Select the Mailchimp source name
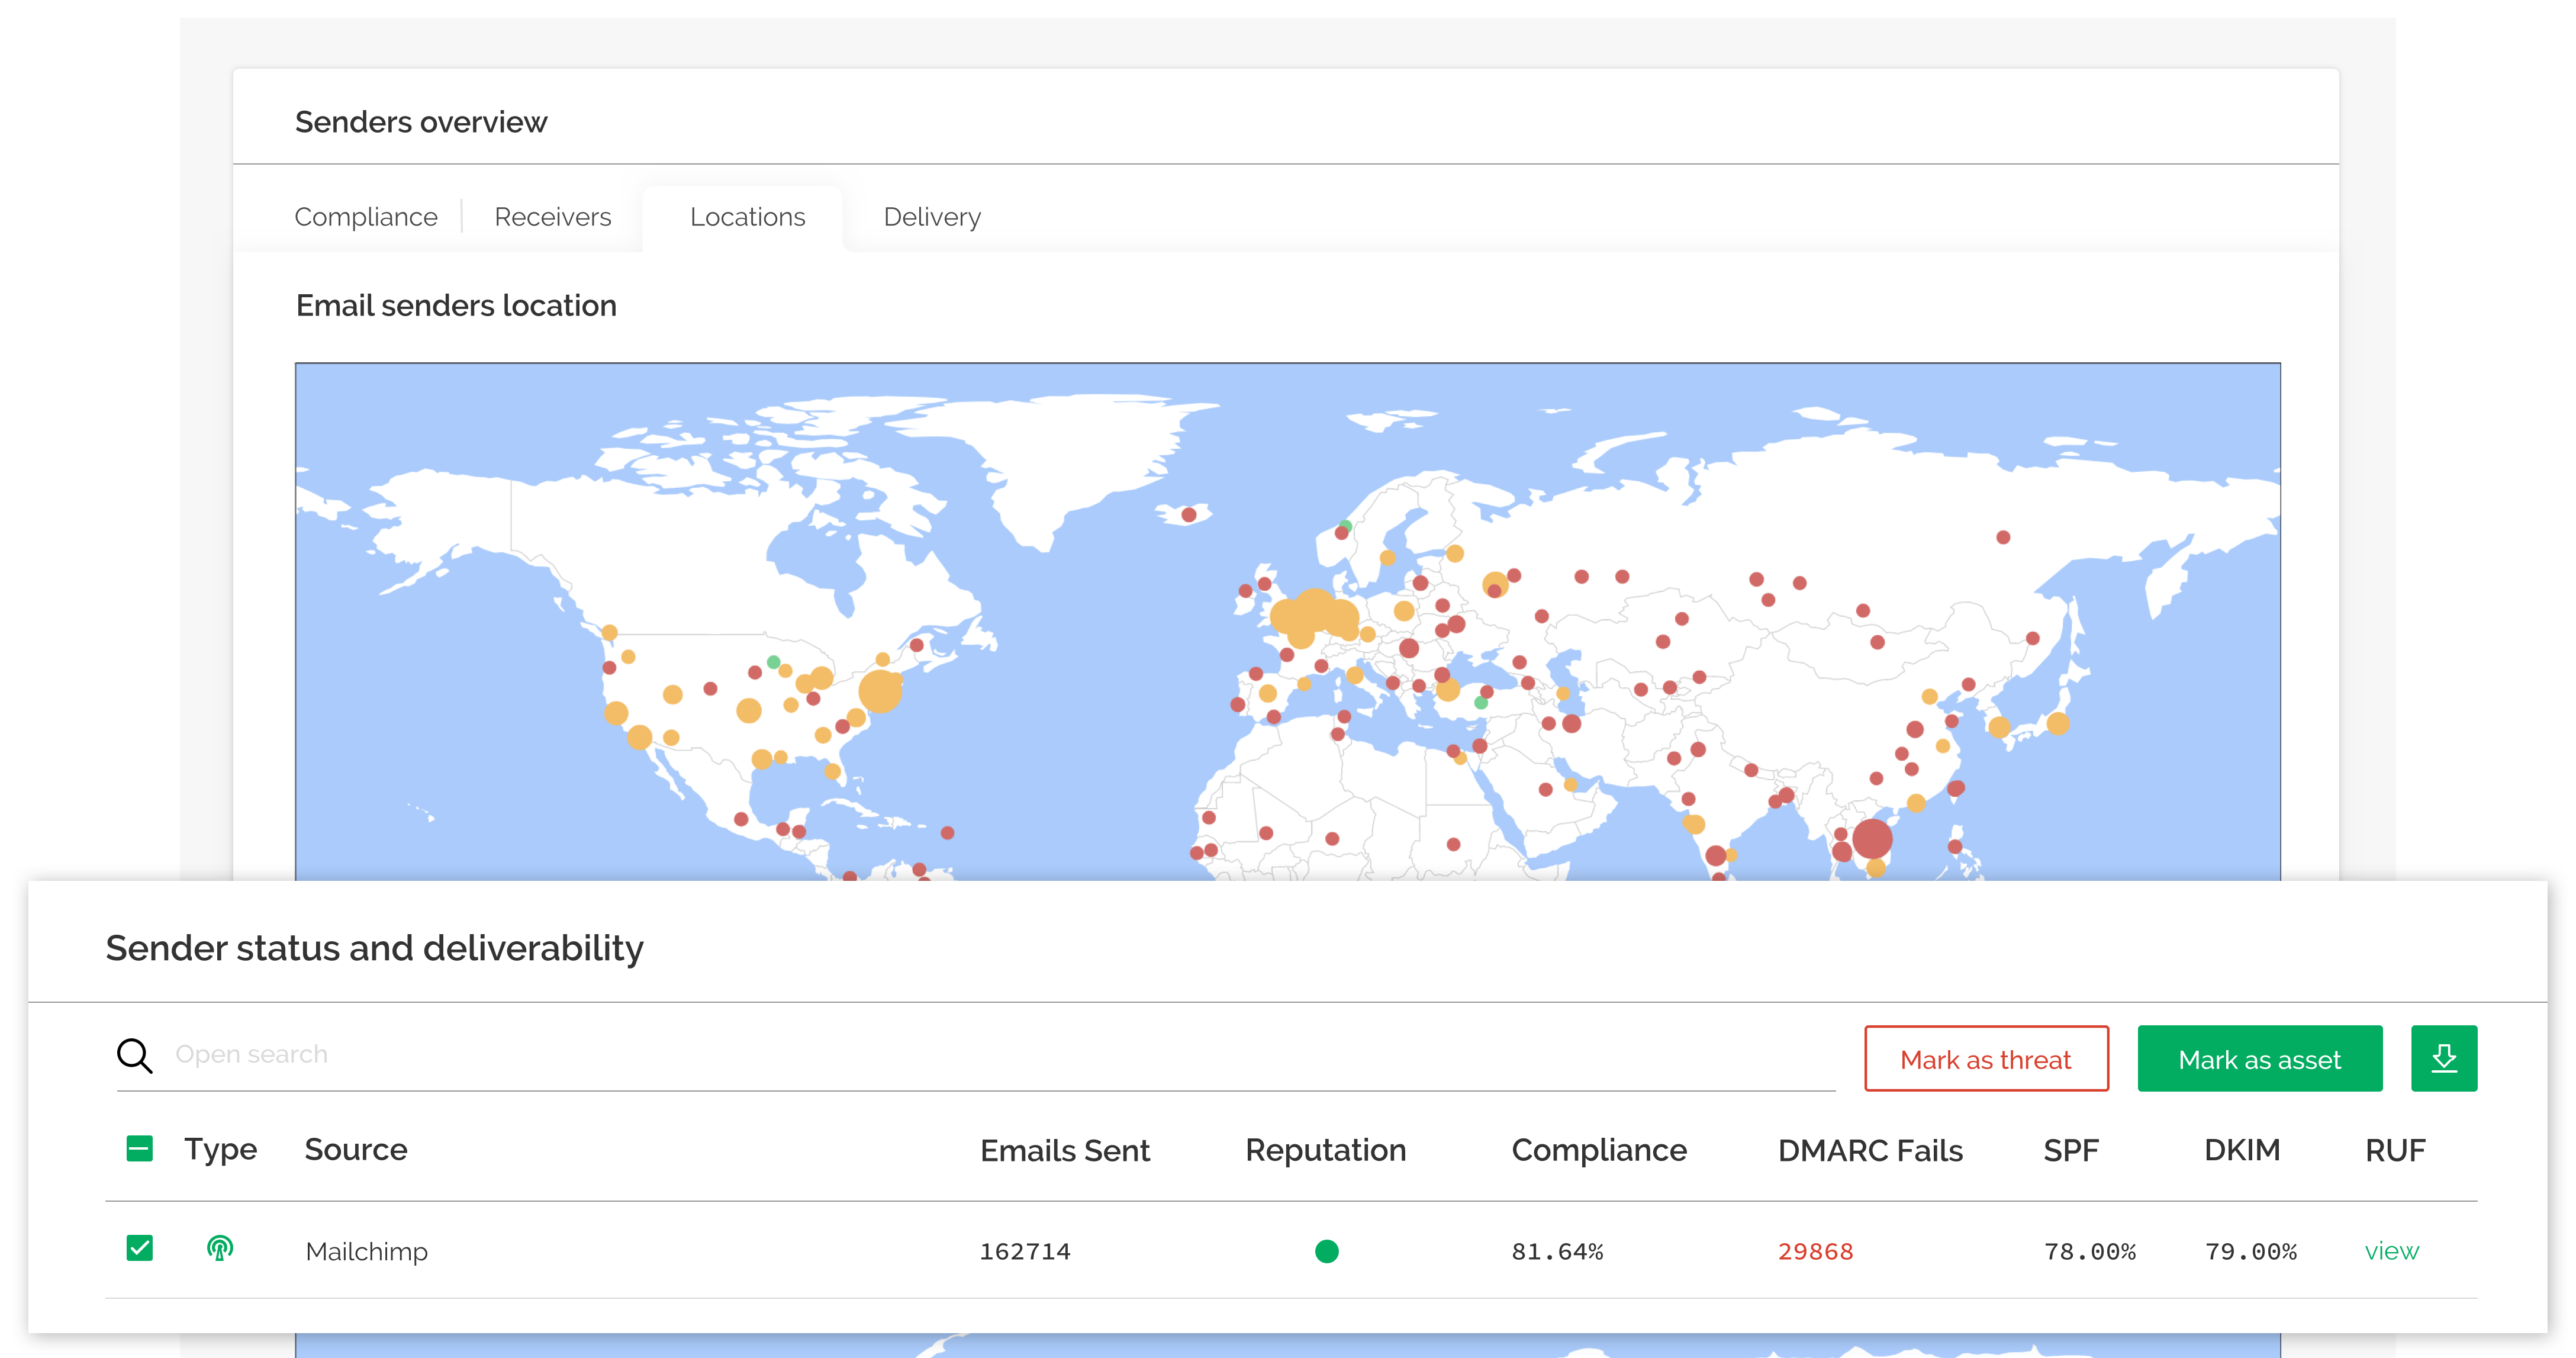The height and width of the screenshot is (1358, 2576). (x=366, y=1250)
